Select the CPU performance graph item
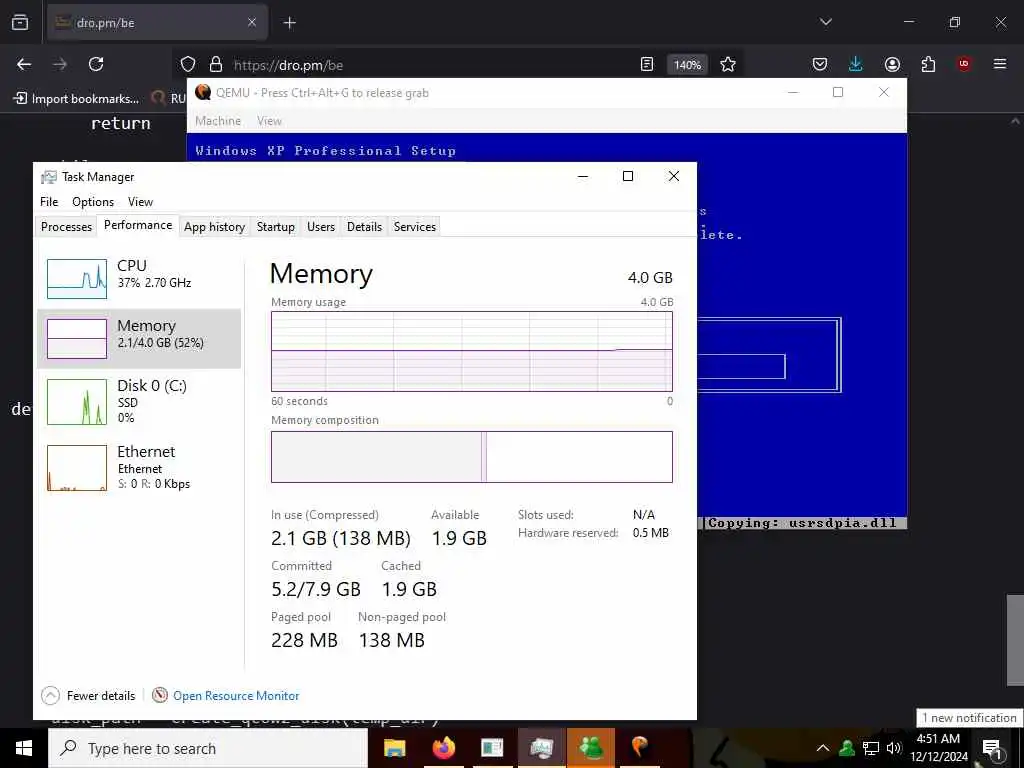Screen dimensions: 1024x768 140,278
